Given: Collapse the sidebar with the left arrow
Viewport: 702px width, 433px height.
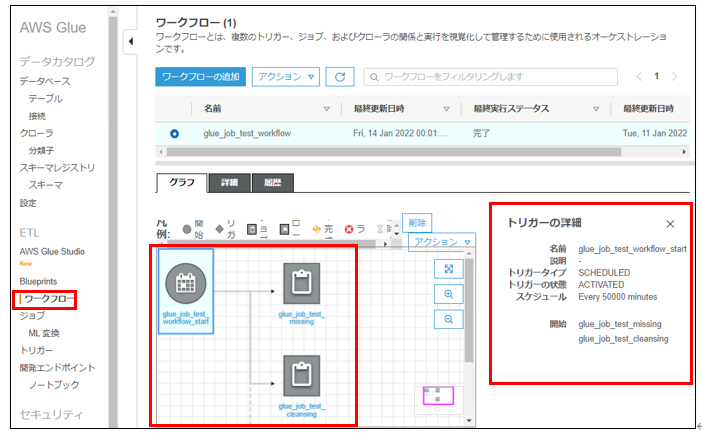Looking at the screenshot, I should pyautogui.click(x=131, y=42).
